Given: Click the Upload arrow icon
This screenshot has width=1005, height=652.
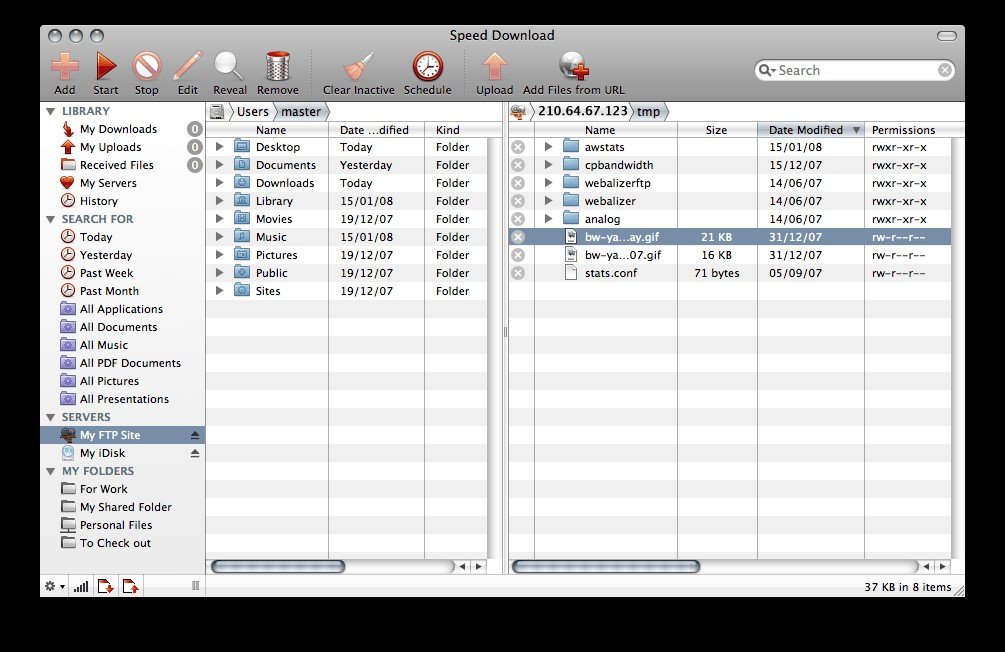Looking at the screenshot, I should point(494,67).
